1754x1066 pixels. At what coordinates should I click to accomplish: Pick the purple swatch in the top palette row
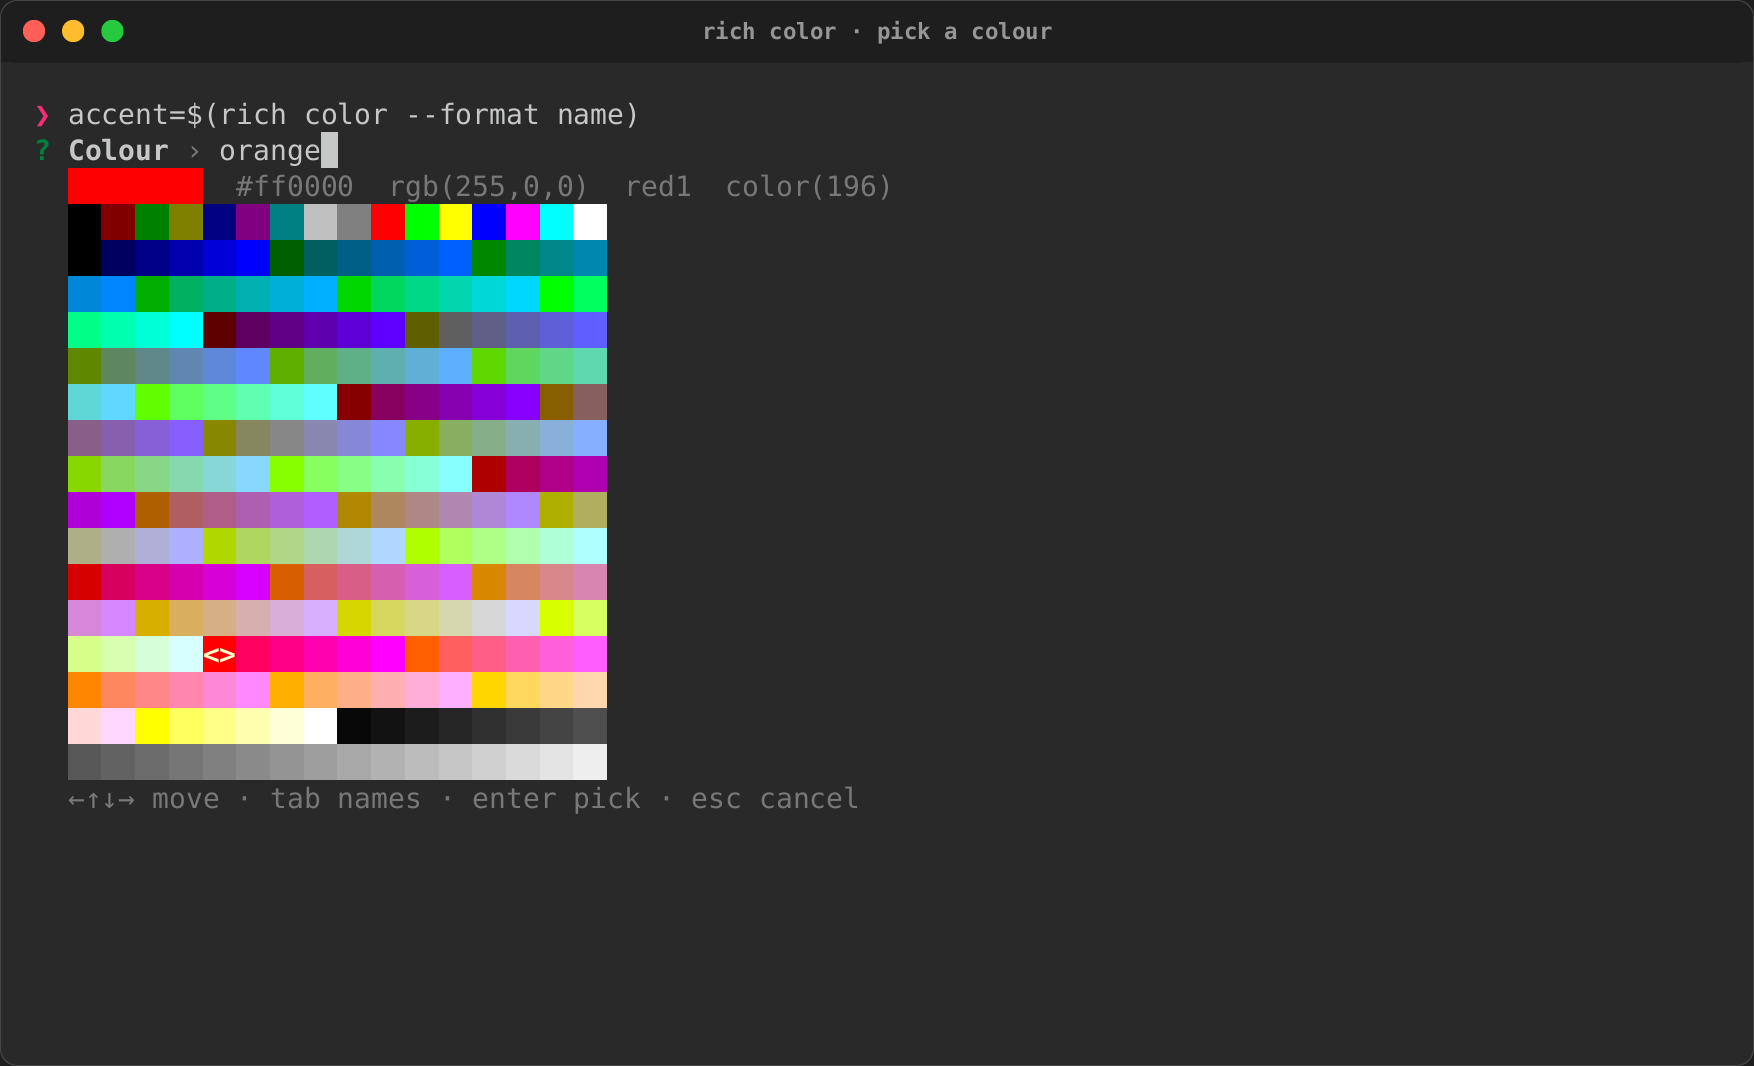click(x=253, y=222)
